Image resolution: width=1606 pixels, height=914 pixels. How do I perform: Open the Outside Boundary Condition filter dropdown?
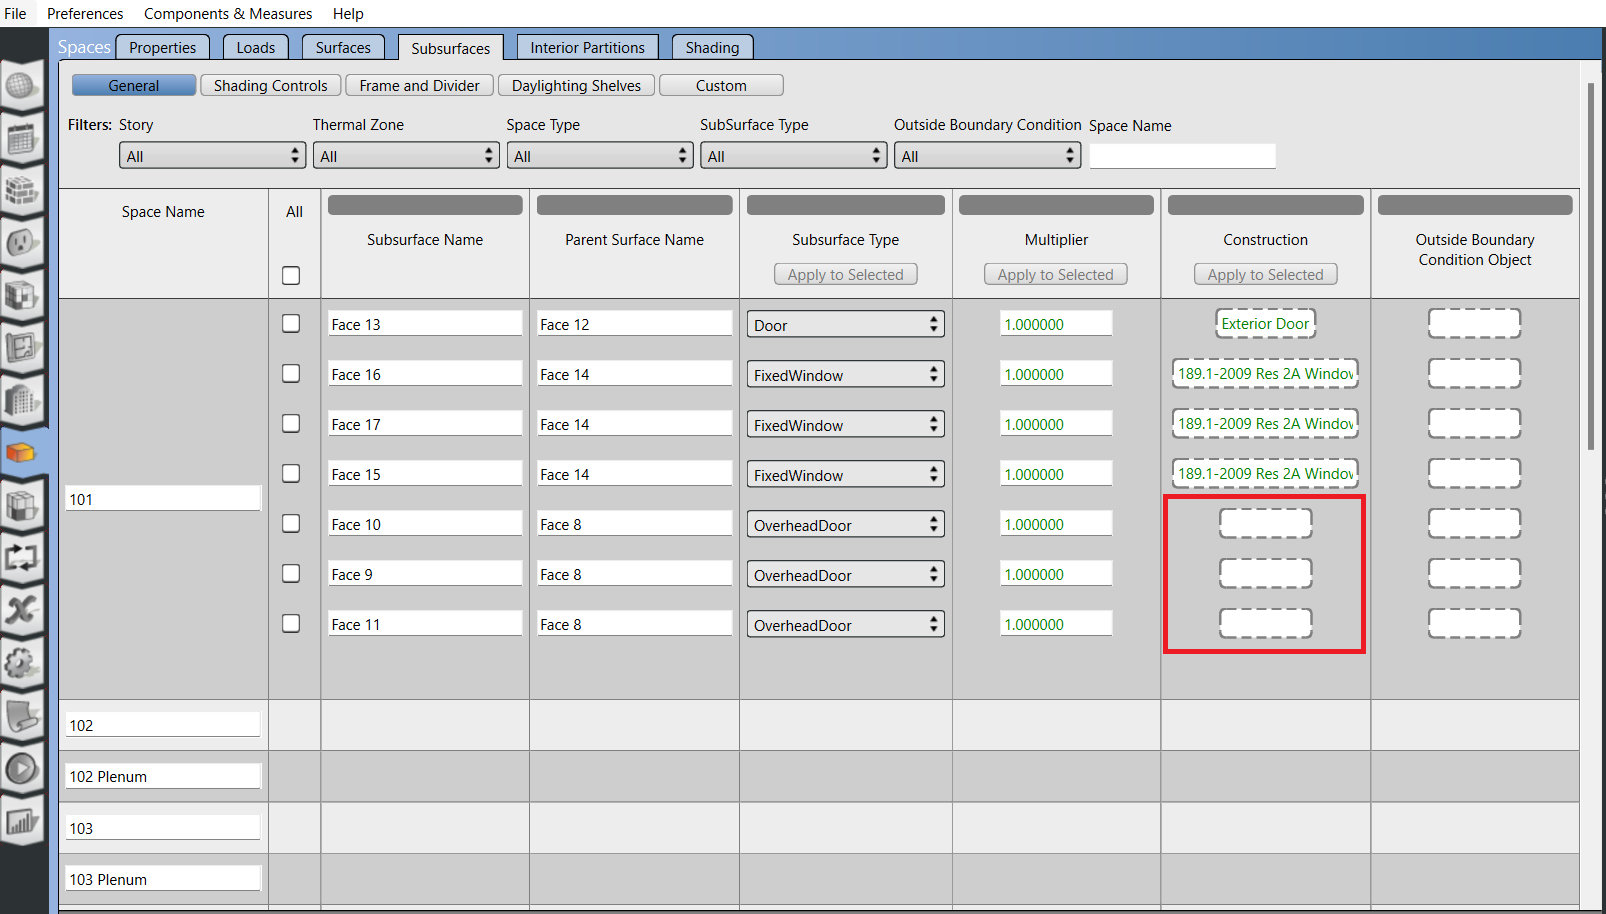988,156
